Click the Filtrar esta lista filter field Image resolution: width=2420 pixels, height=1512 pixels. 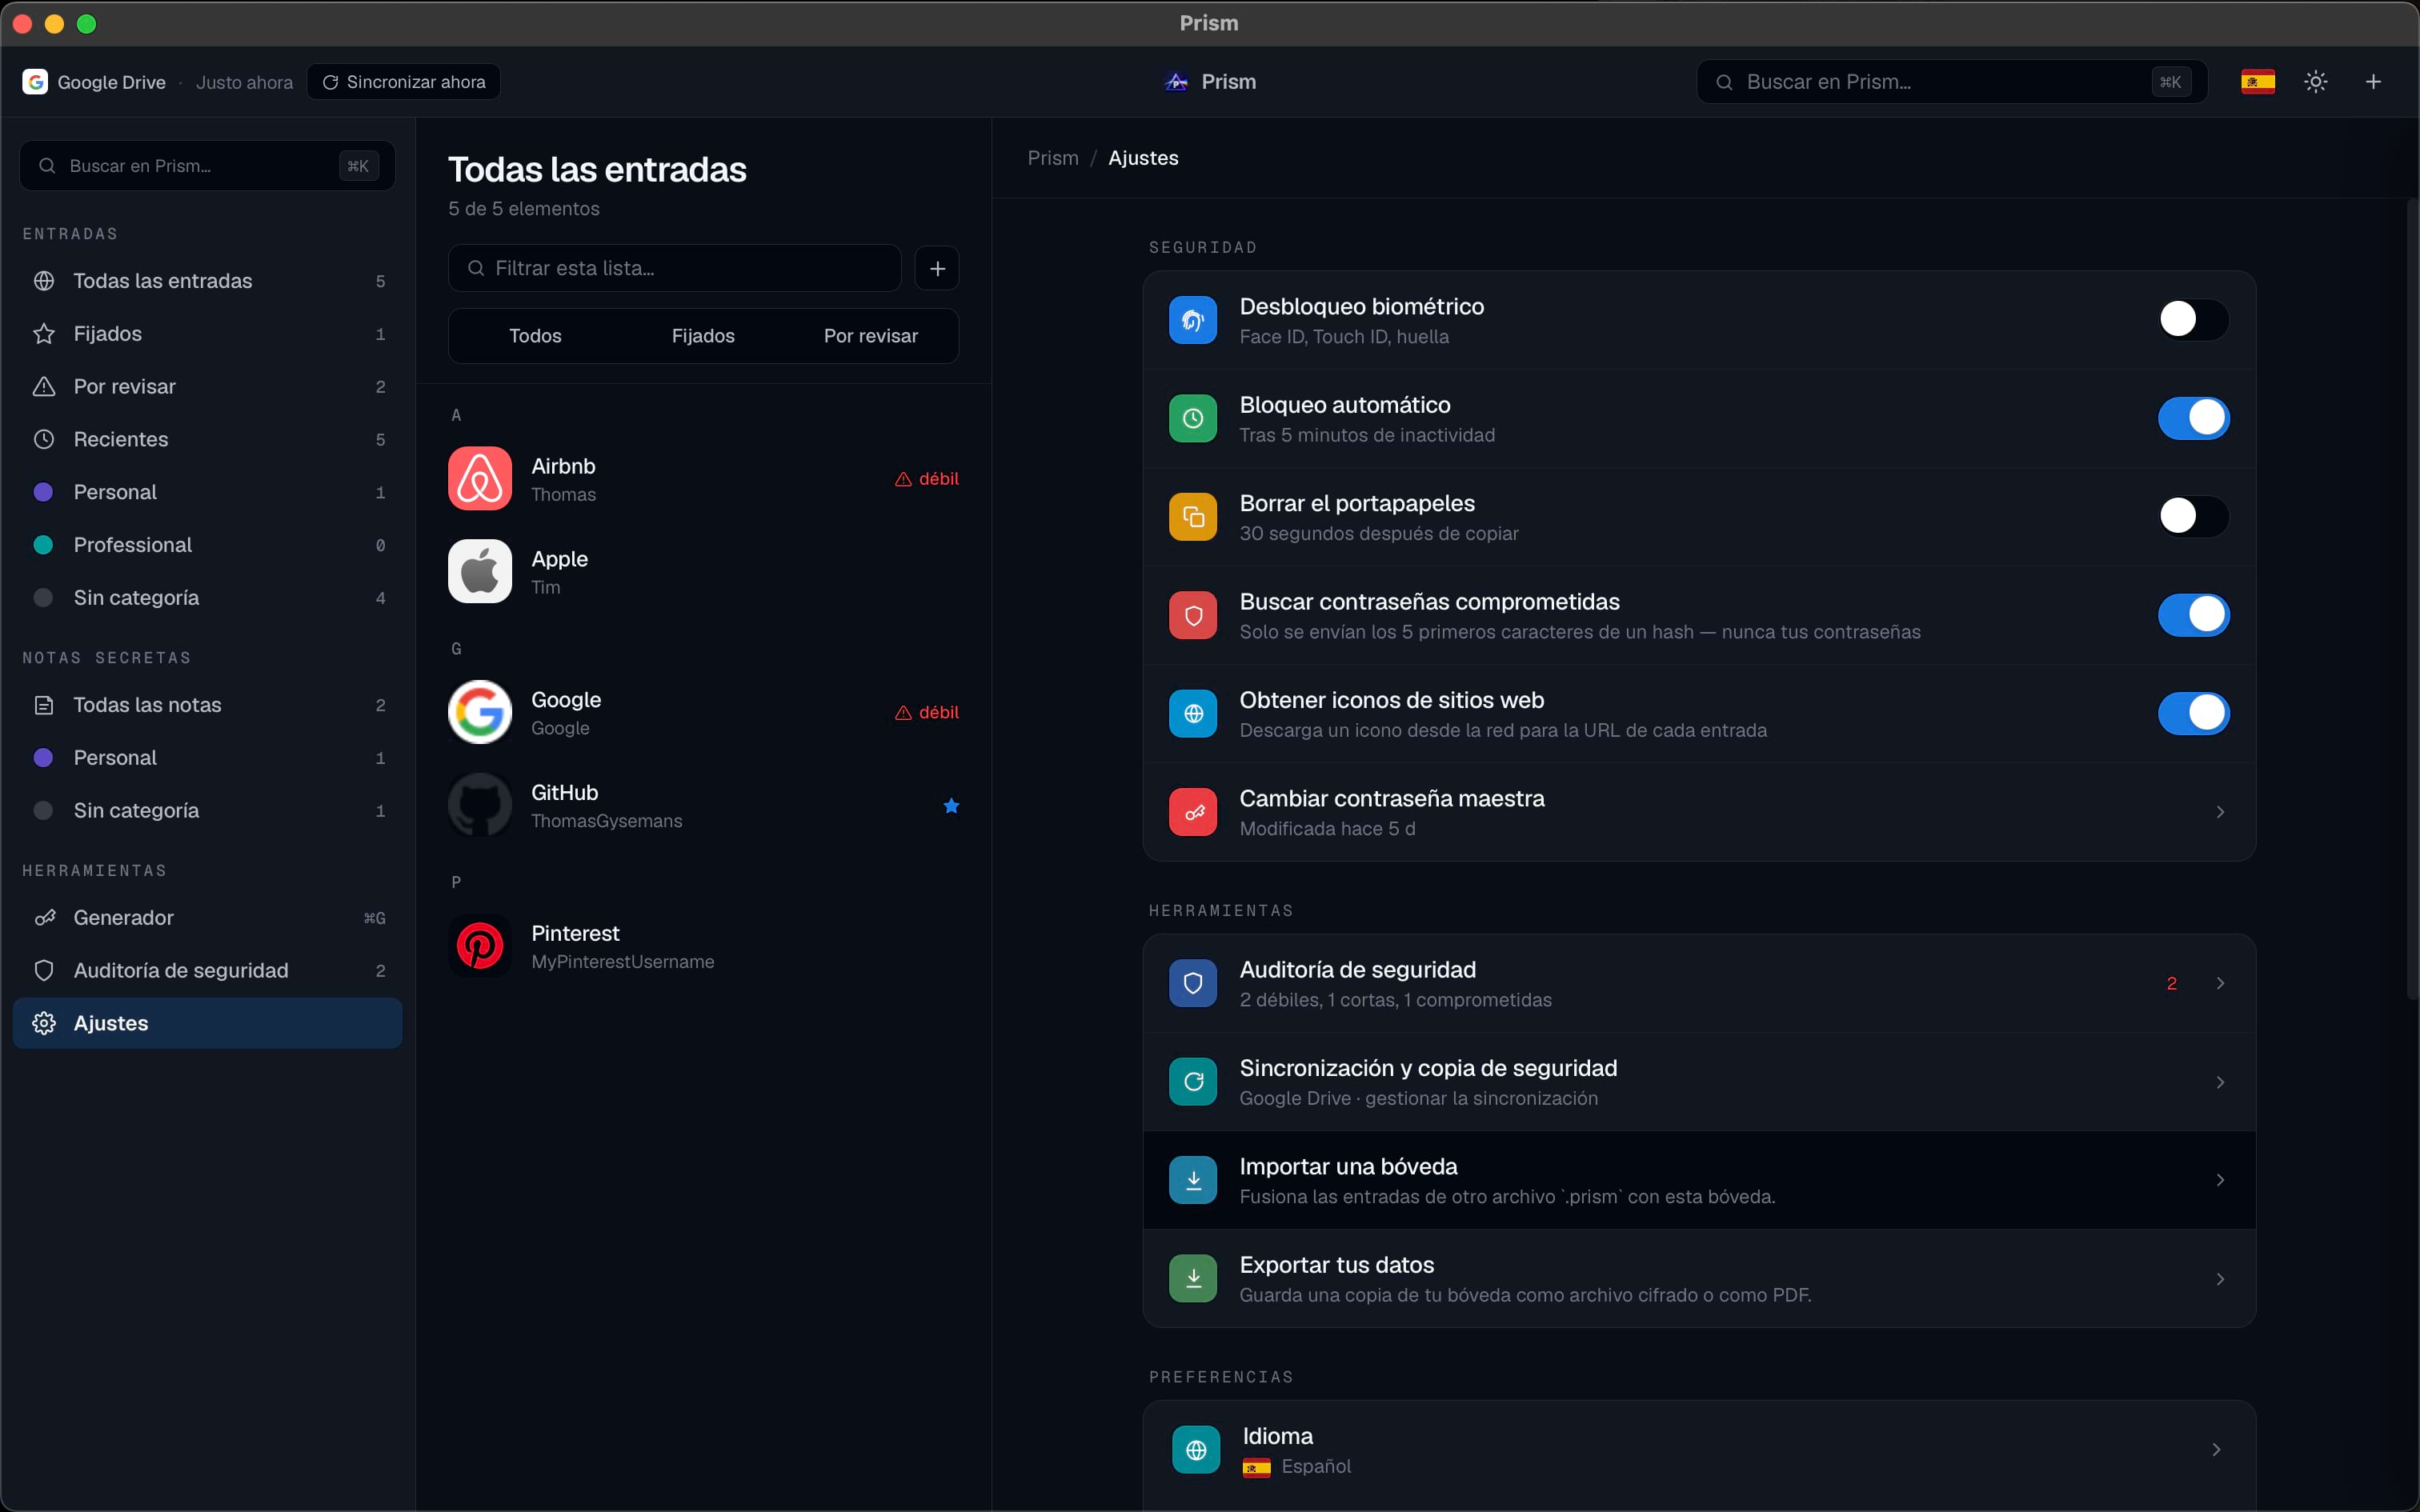click(x=675, y=268)
